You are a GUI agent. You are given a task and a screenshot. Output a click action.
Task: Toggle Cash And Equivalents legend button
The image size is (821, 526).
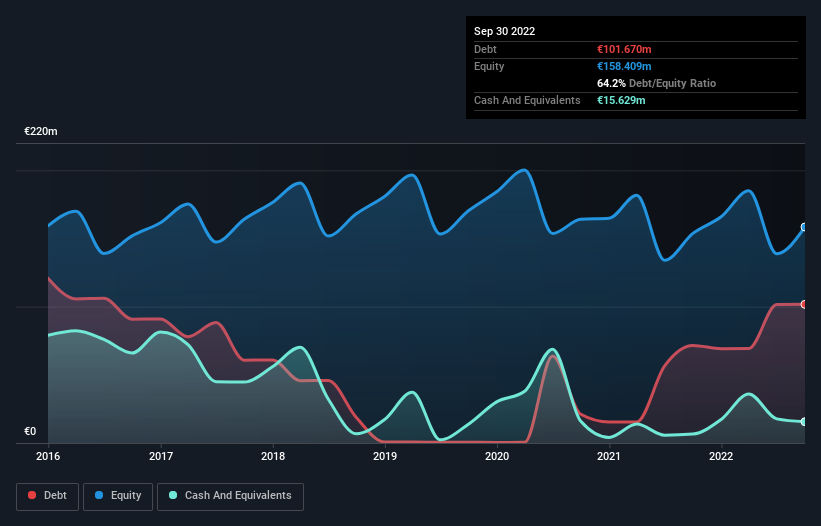(x=230, y=496)
